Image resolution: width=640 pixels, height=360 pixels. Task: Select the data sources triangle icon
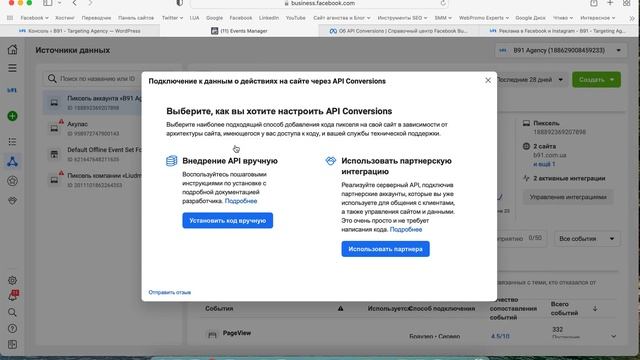pyautogui.click(x=12, y=162)
